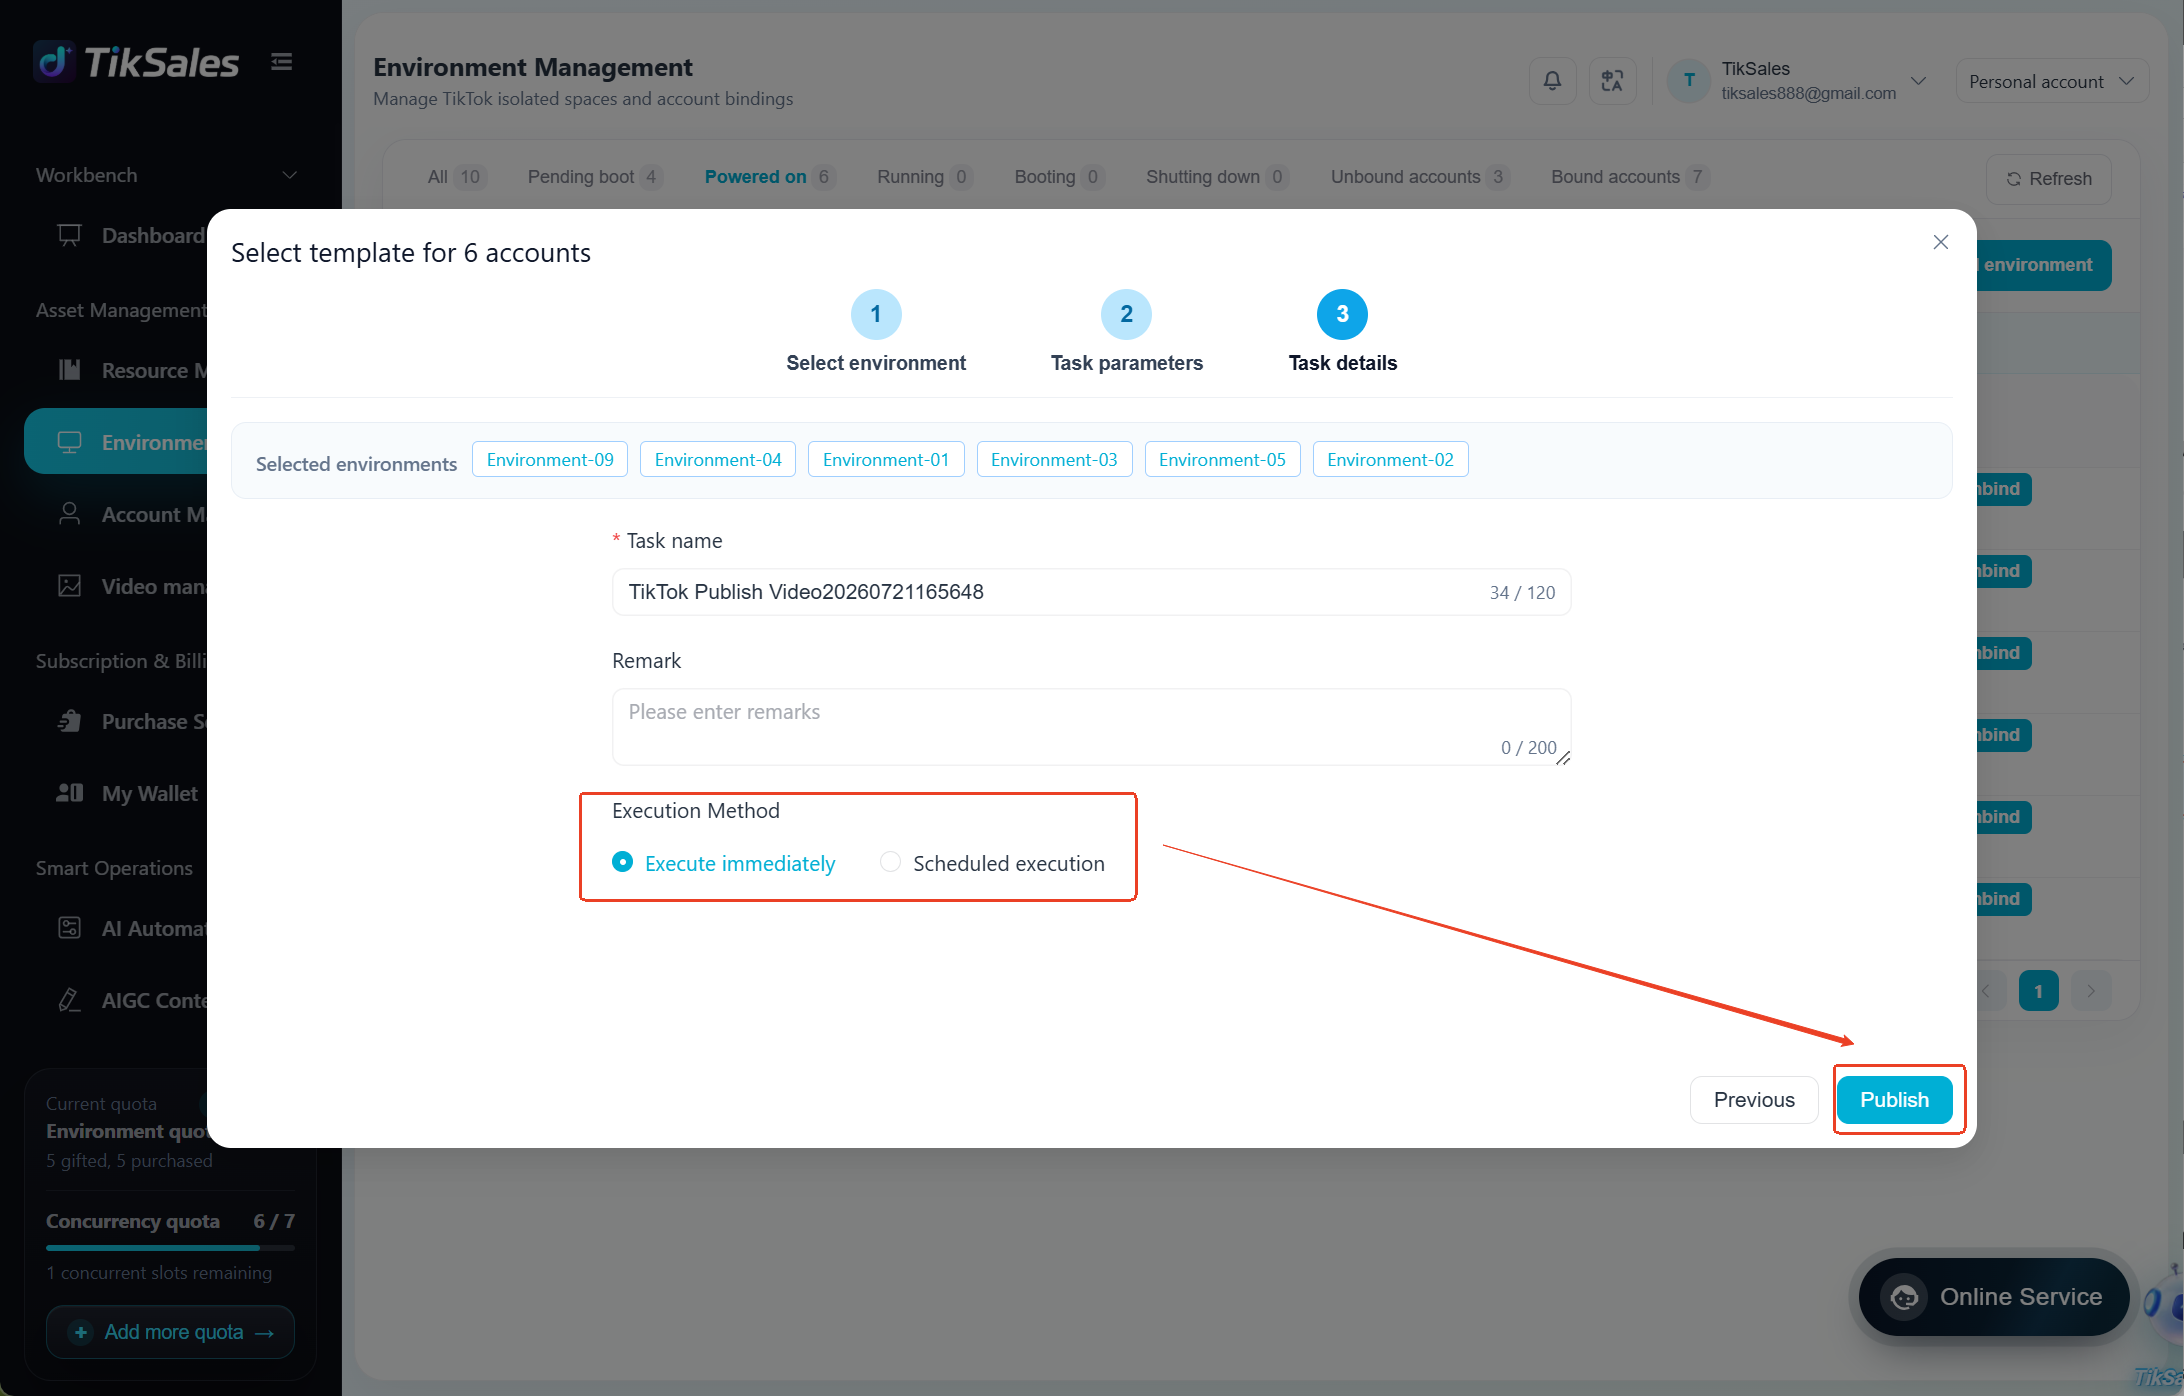The width and height of the screenshot is (2184, 1396).
Task: Click the Online Service chat icon
Action: [x=1904, y=1297]
